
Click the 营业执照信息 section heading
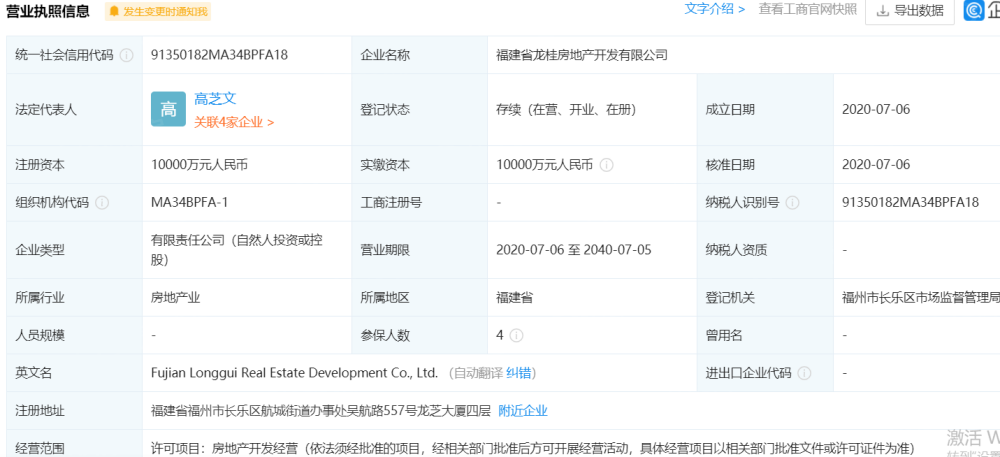coord(48,11)
